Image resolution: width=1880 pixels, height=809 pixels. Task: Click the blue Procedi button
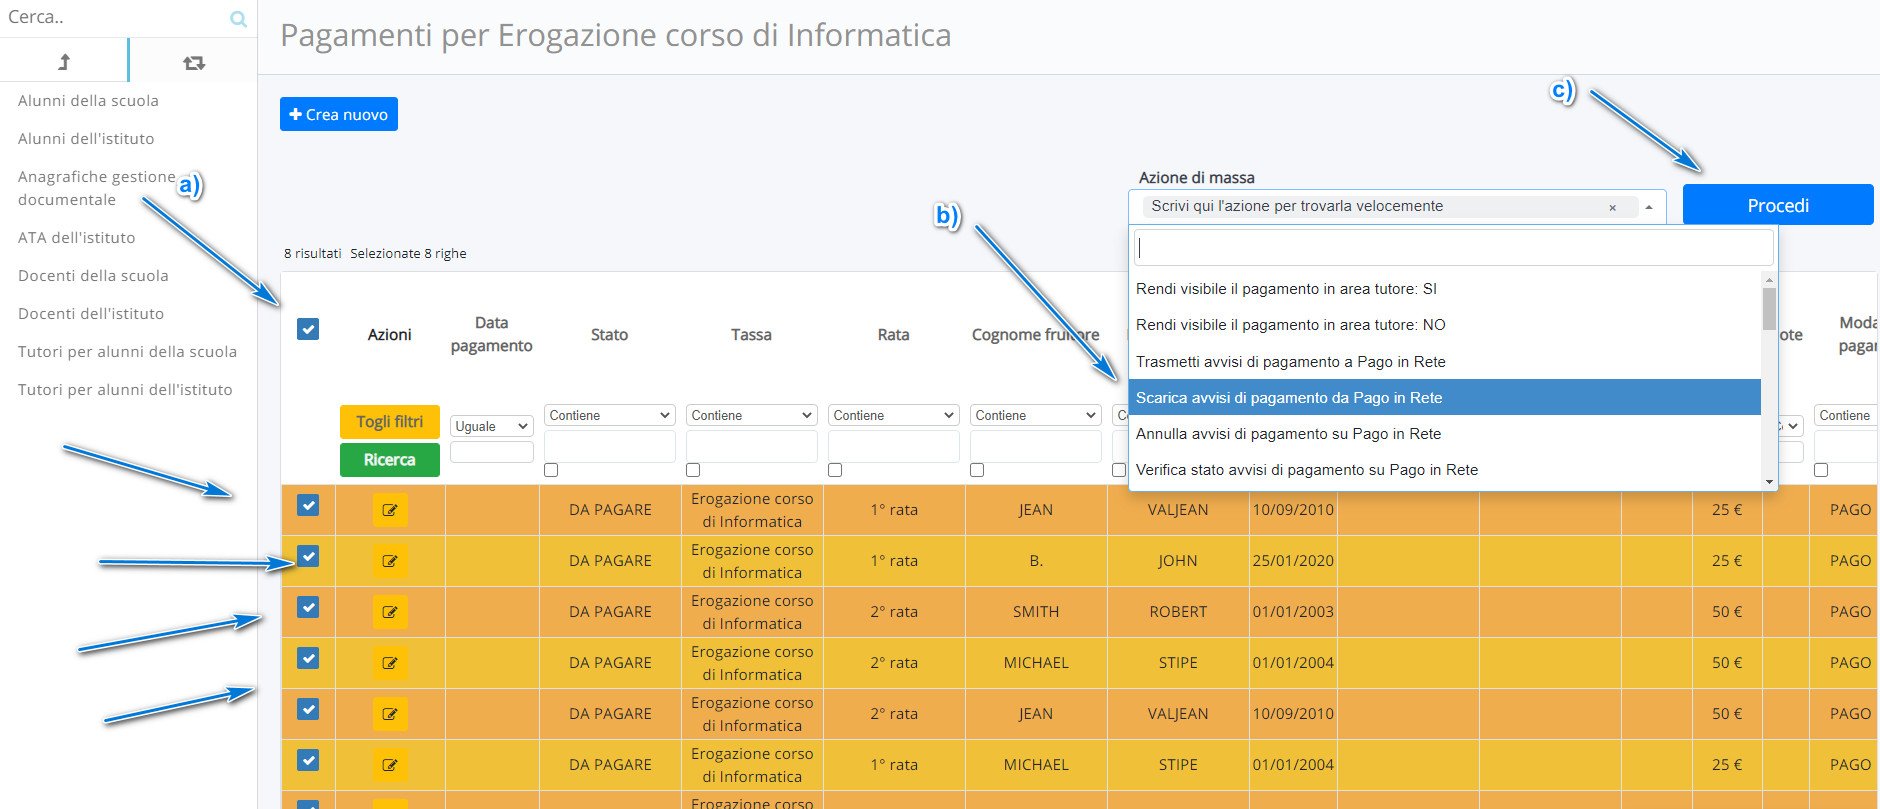(x=1777, y=205)
